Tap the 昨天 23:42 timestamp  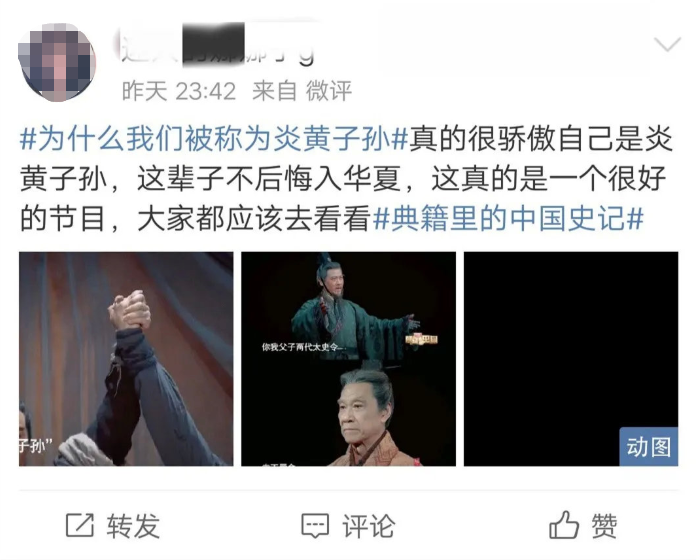[x=179, y=91]
